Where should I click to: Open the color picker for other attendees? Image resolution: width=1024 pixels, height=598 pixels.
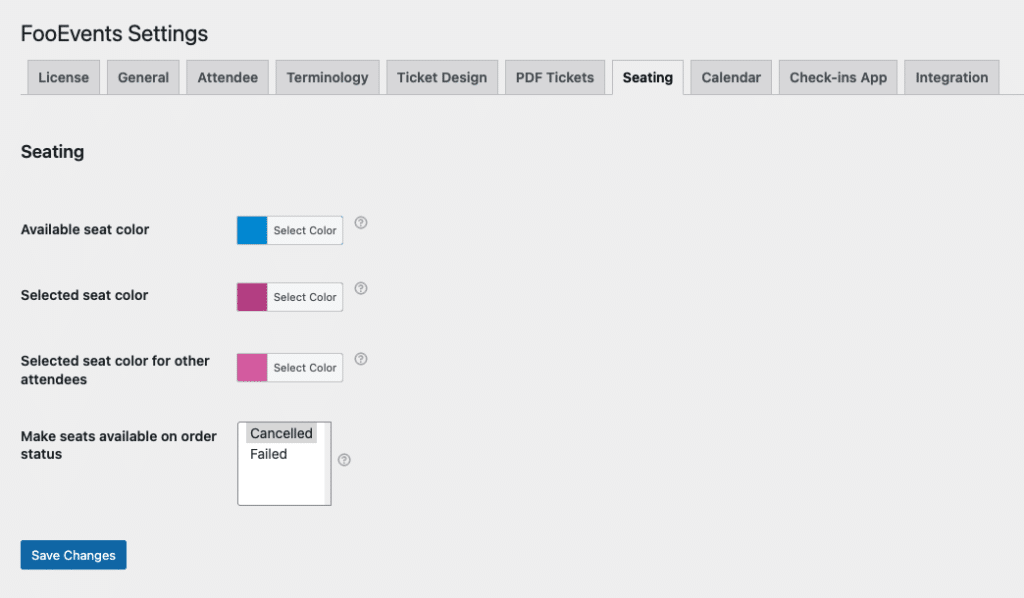coord(303,367)
